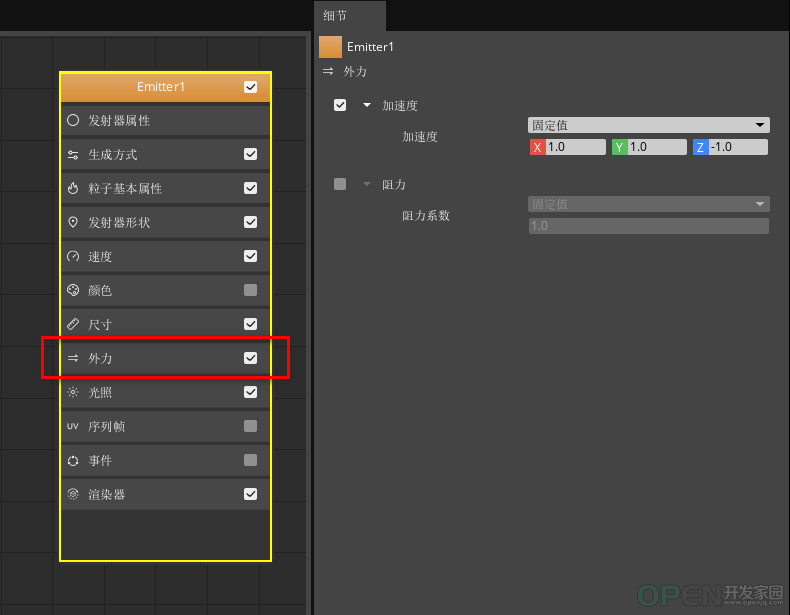
Task: Open the 加速度 固定值 dropdown
Action: (648, 125)
